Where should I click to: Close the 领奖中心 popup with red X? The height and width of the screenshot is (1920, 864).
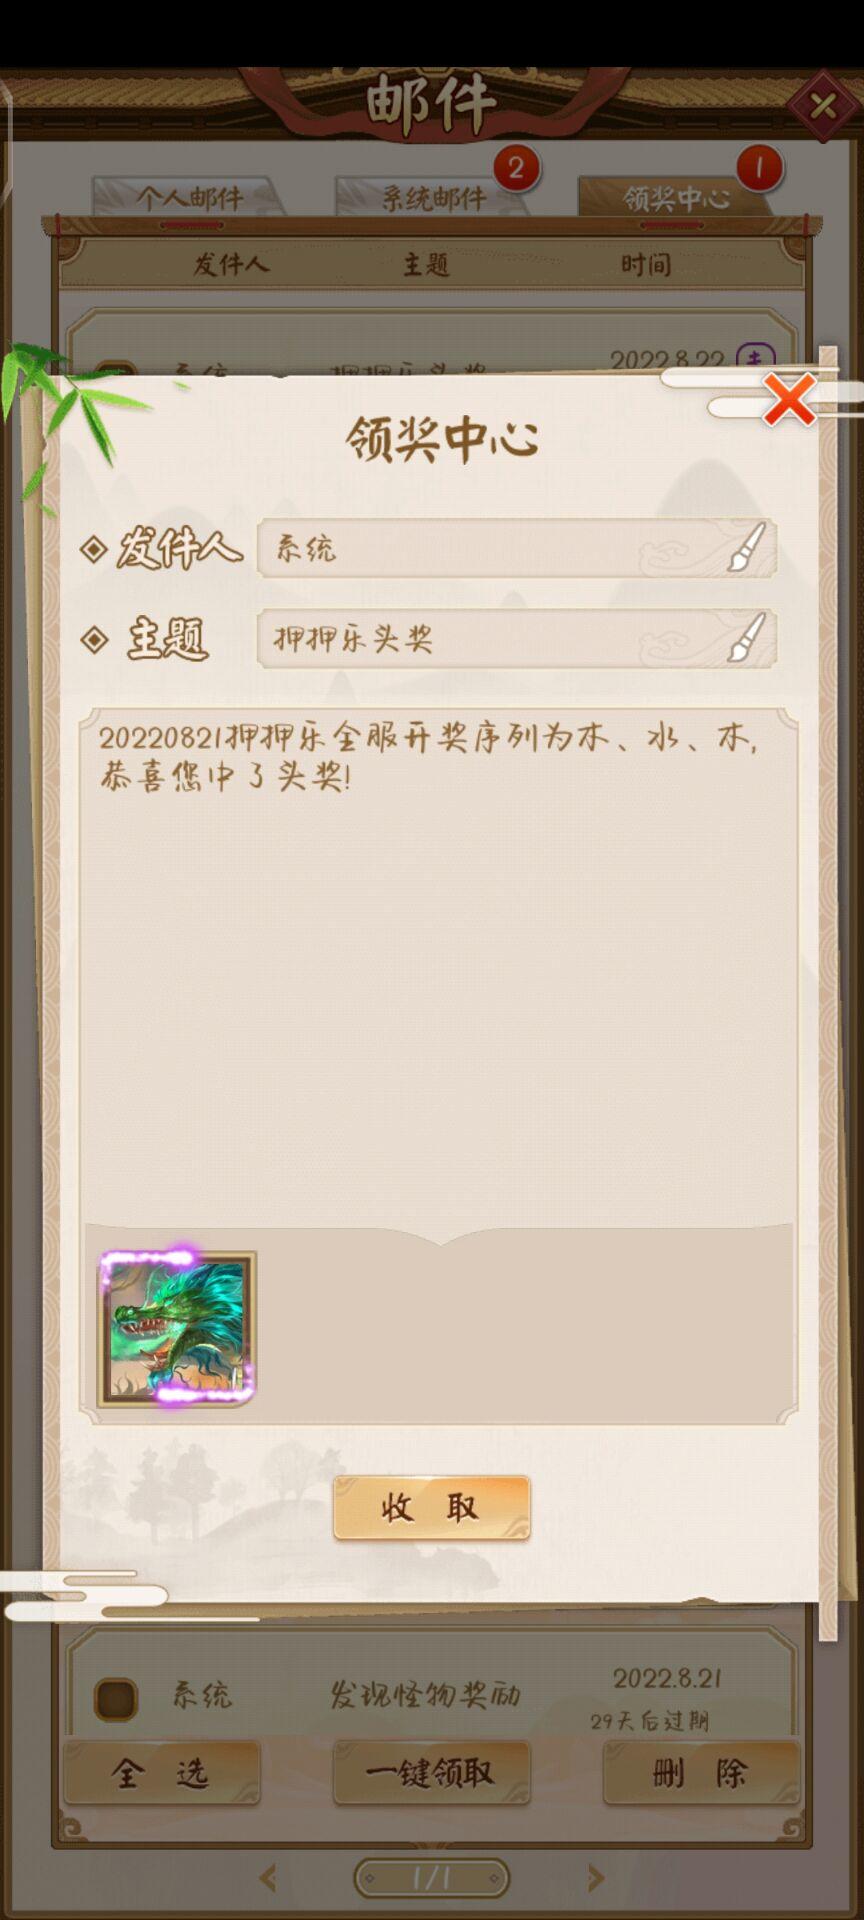tap(790, 401)
